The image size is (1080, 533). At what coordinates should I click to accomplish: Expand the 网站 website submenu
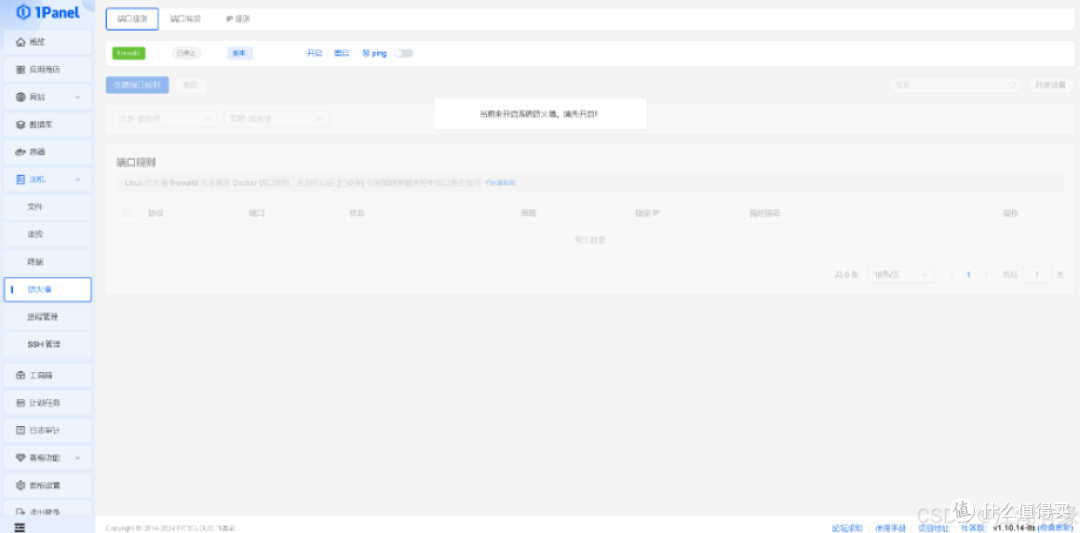click(x=78, y=97)
